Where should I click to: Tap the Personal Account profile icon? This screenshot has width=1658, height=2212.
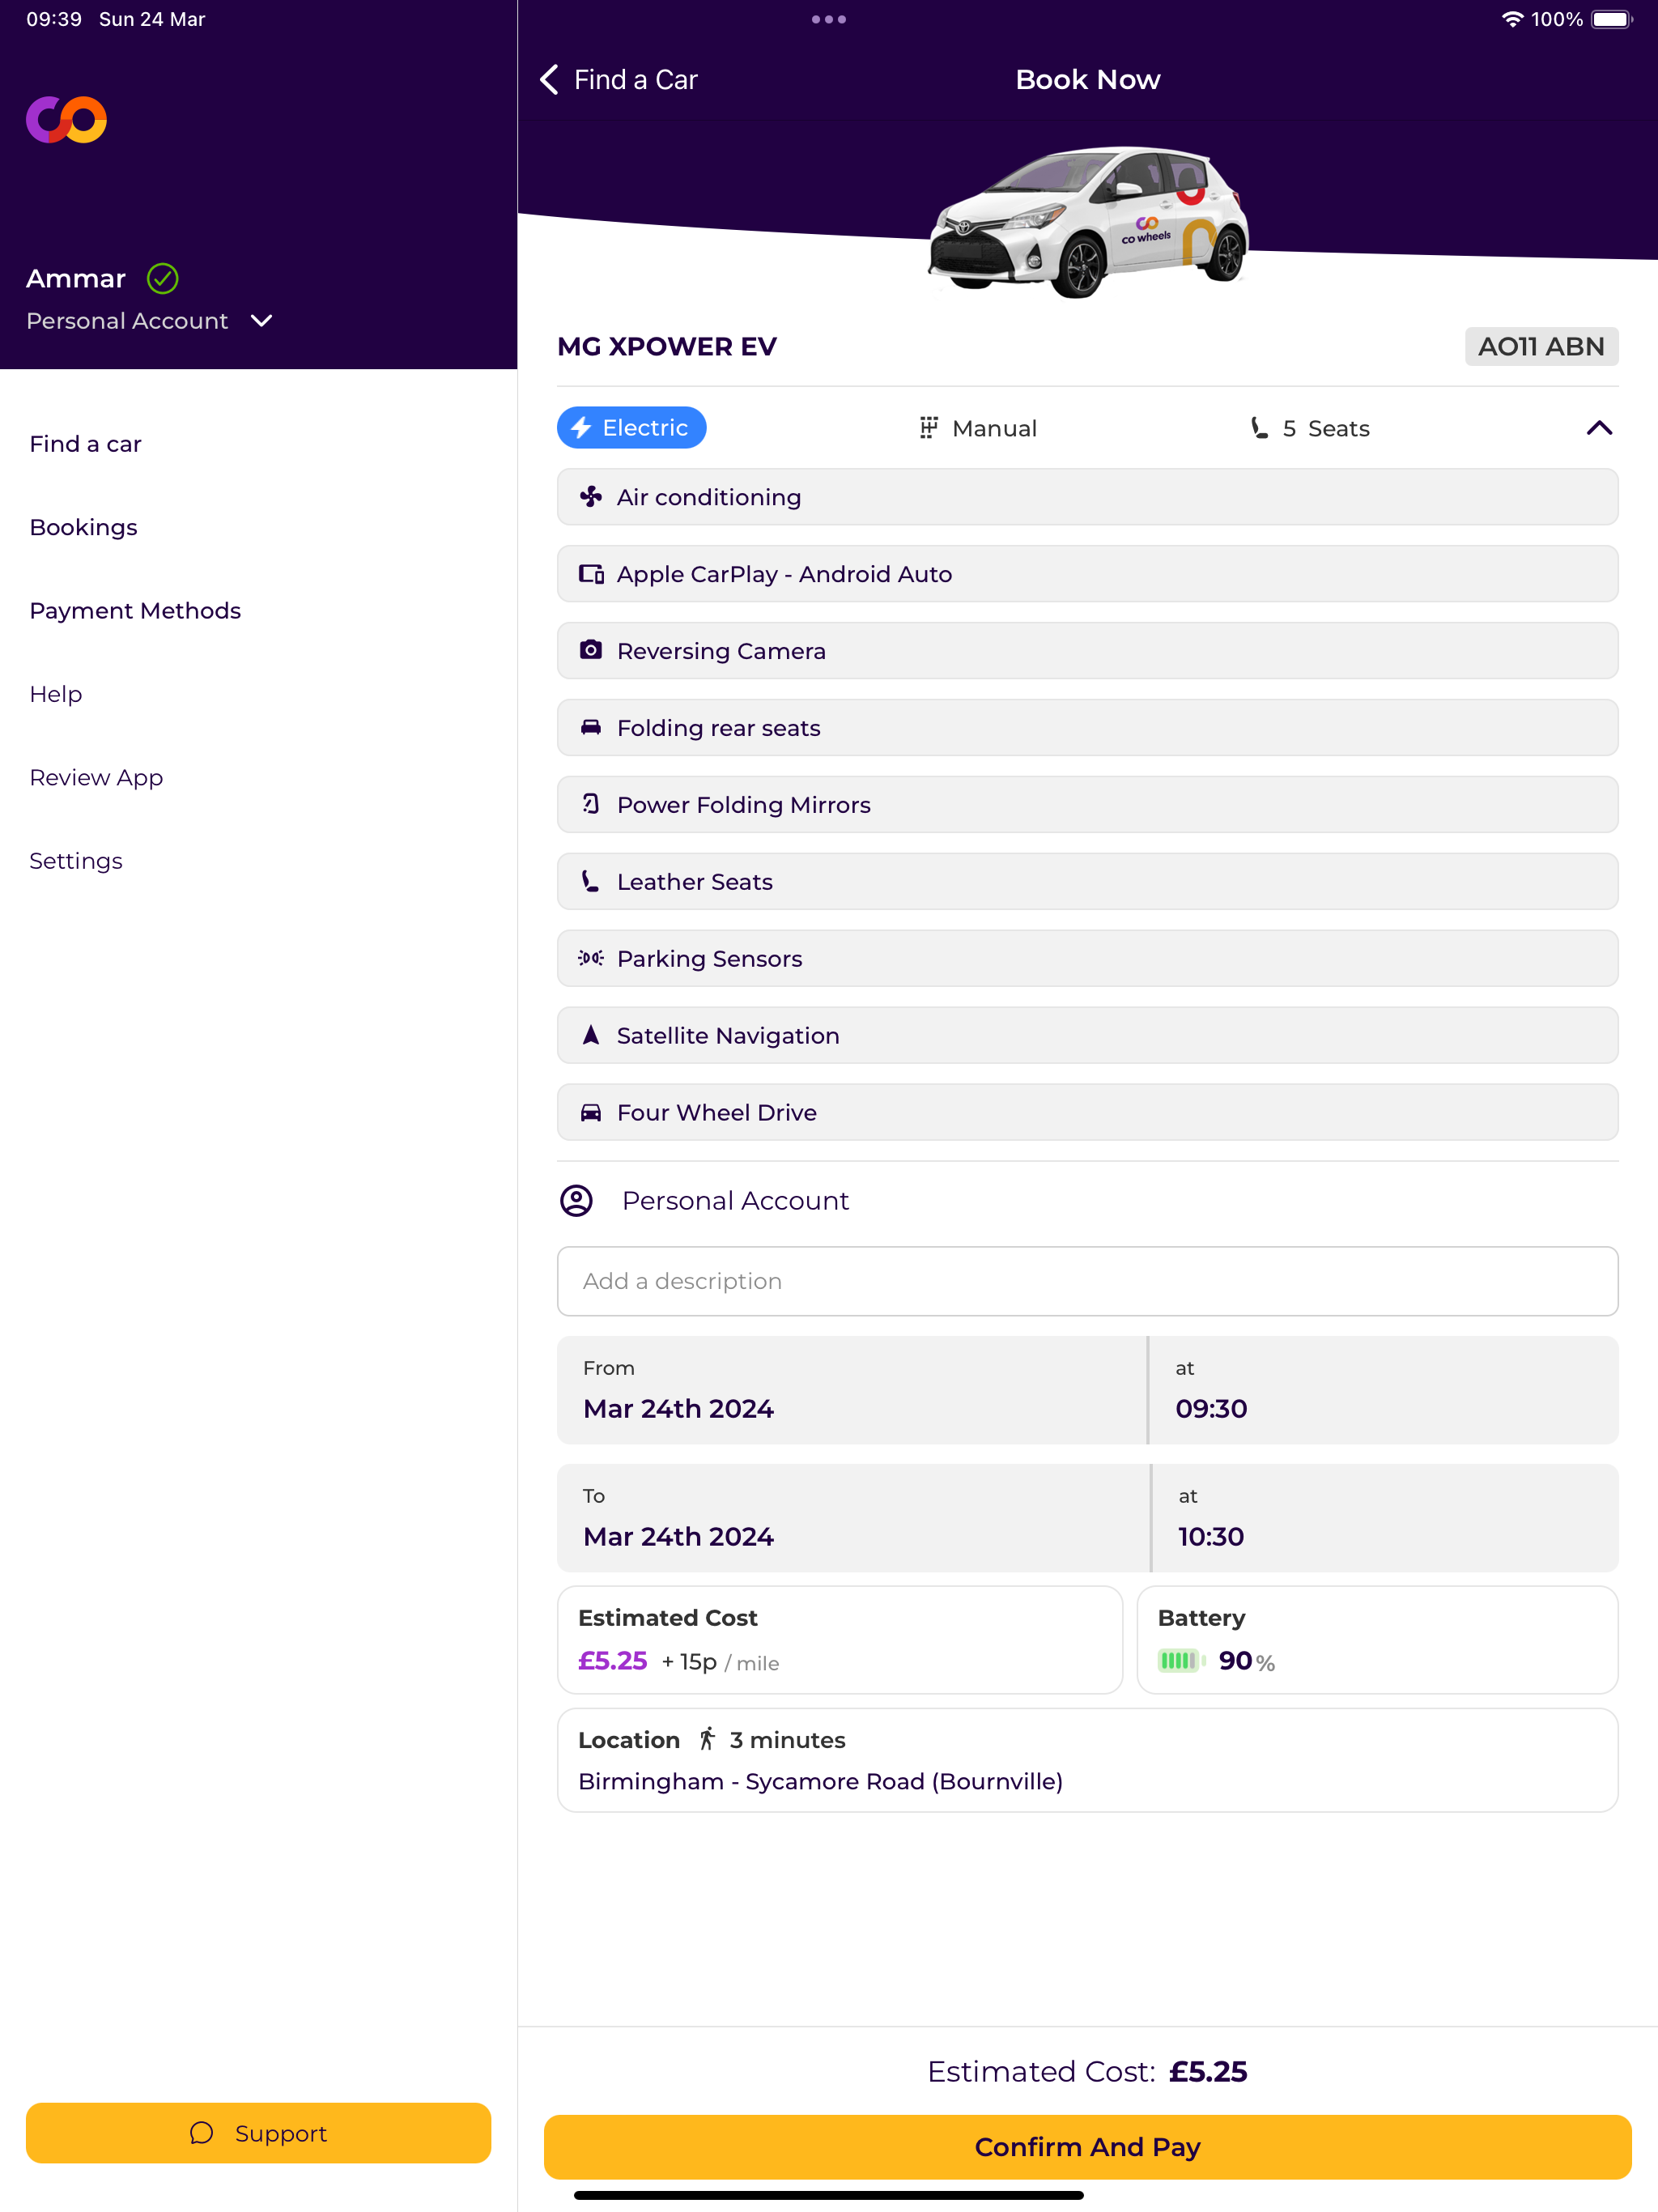point(576,1201)
